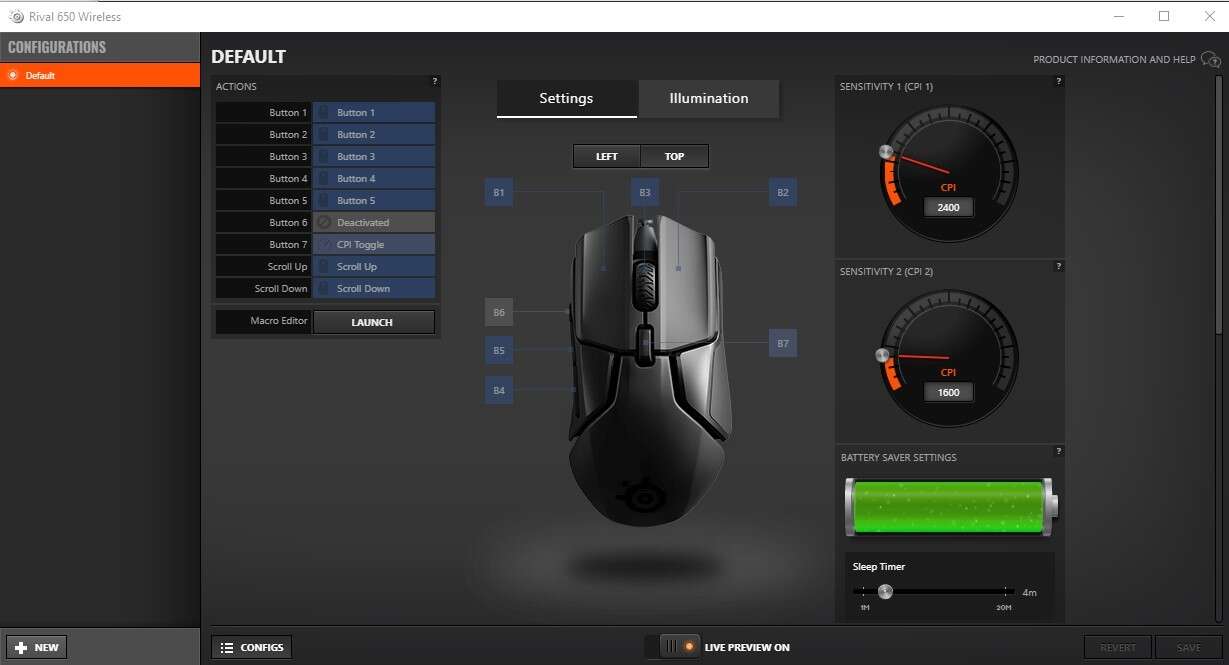Viewport: 1229px width, 665px height.
Task: Click the CPI 1 value field showing 2400
Action: pos(948,207)
